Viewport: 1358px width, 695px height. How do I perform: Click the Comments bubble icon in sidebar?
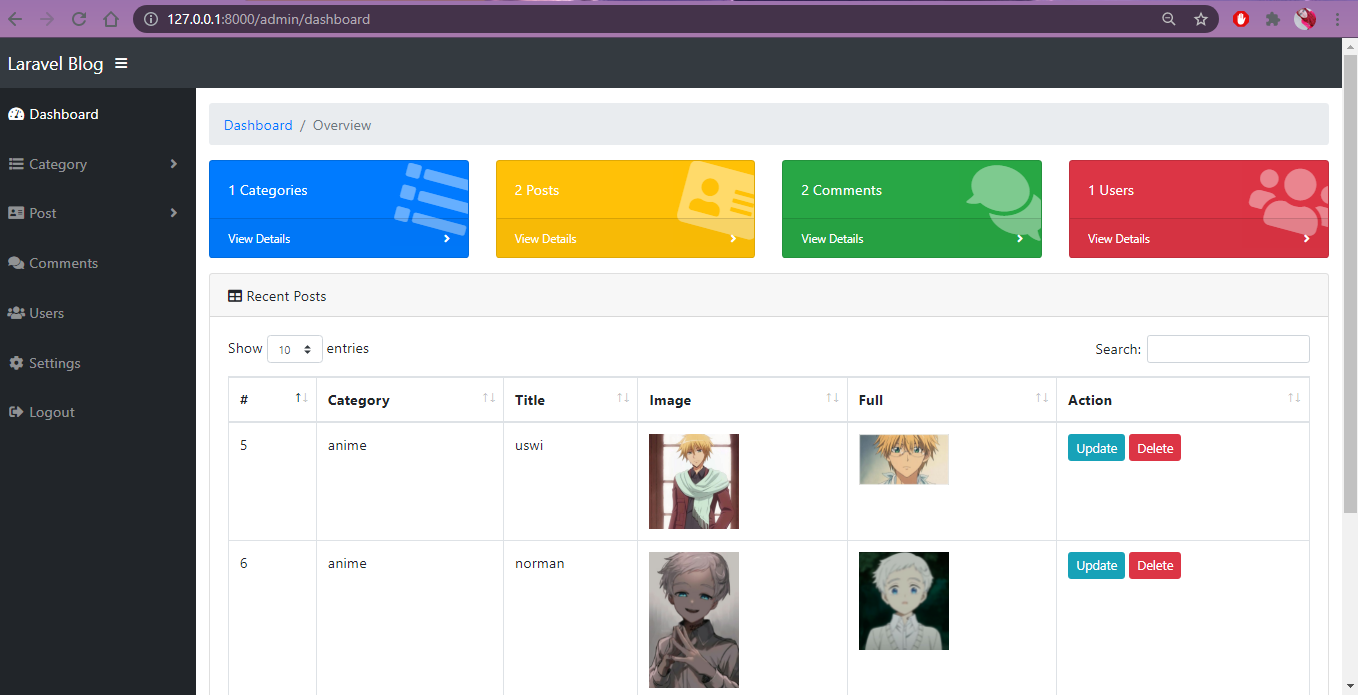pos(16,263)
